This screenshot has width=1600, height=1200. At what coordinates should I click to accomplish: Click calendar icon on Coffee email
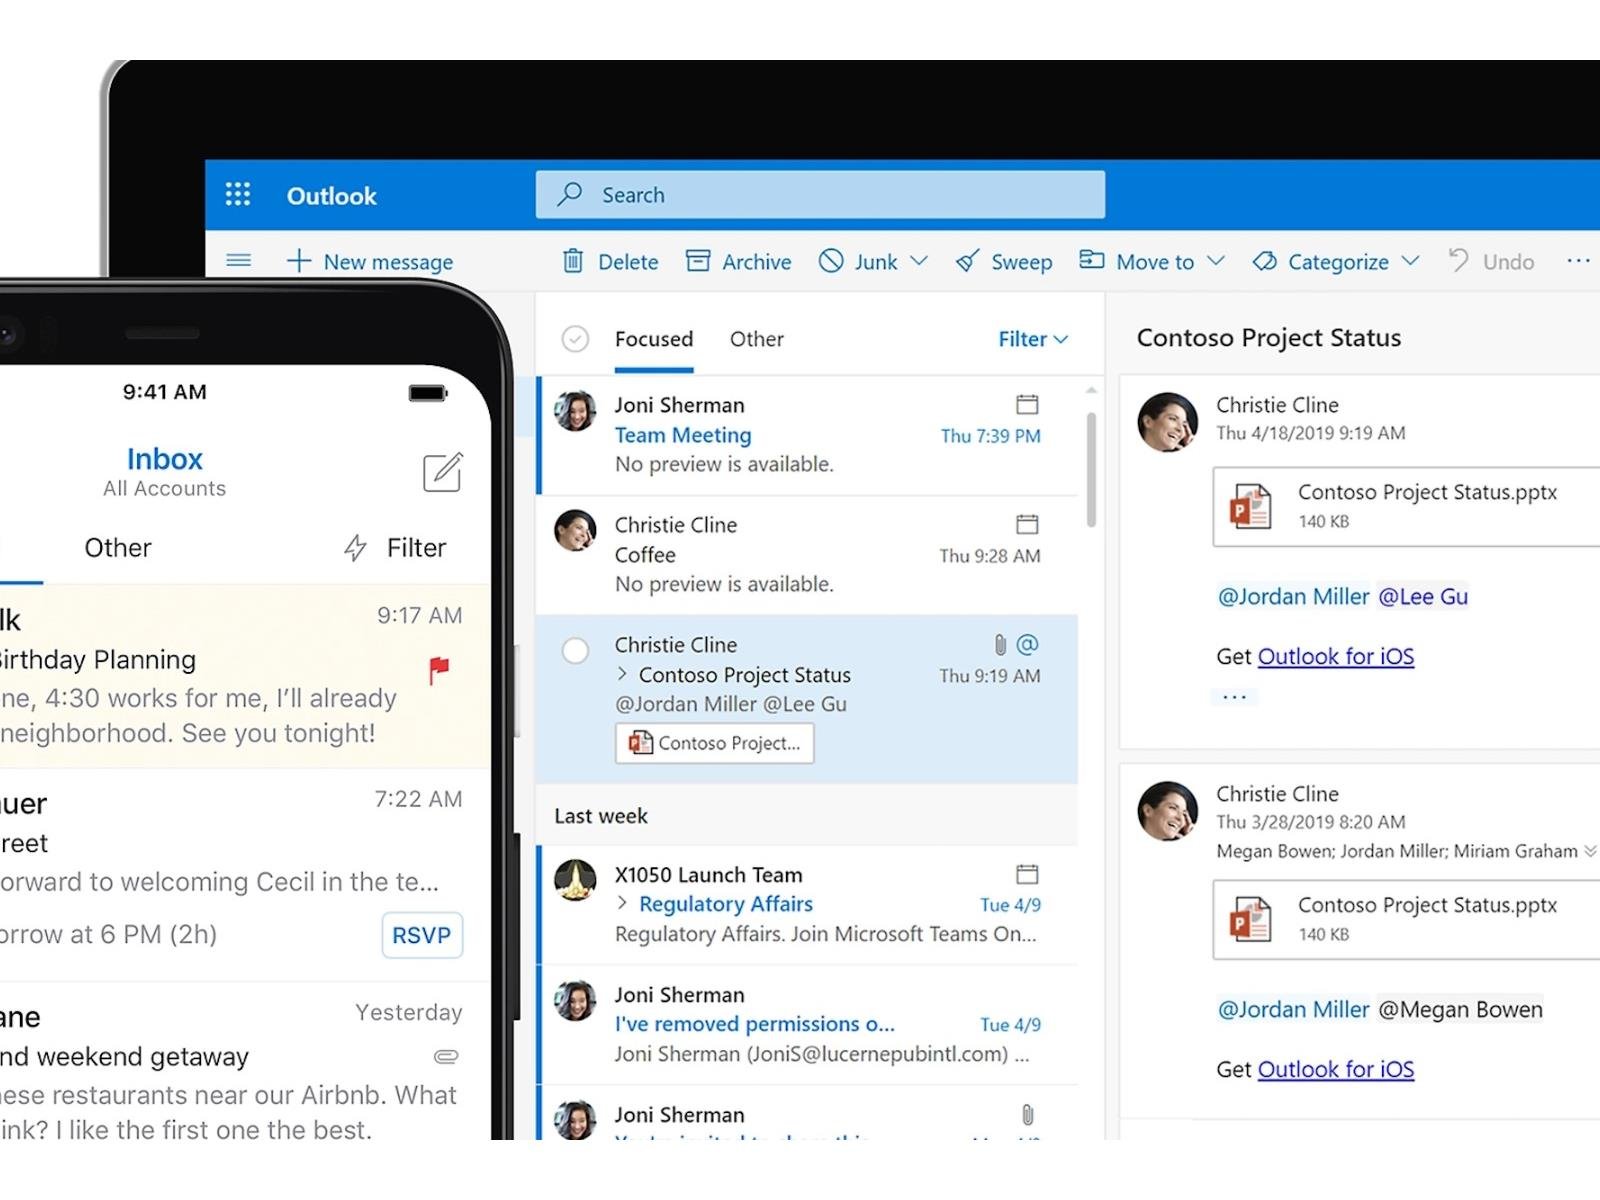click(x=1027, y=524)
